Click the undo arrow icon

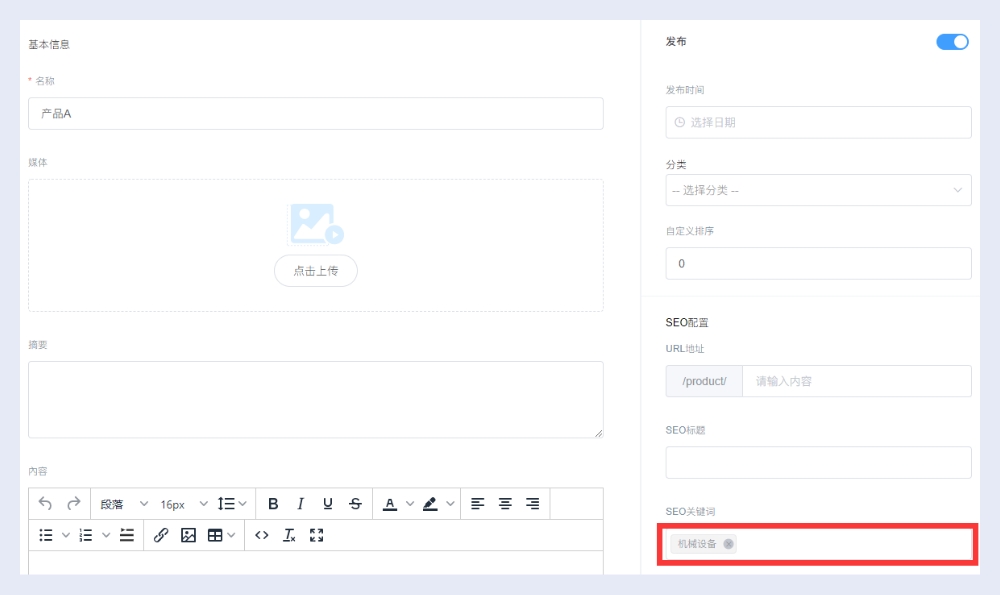[x=45, y=504]
